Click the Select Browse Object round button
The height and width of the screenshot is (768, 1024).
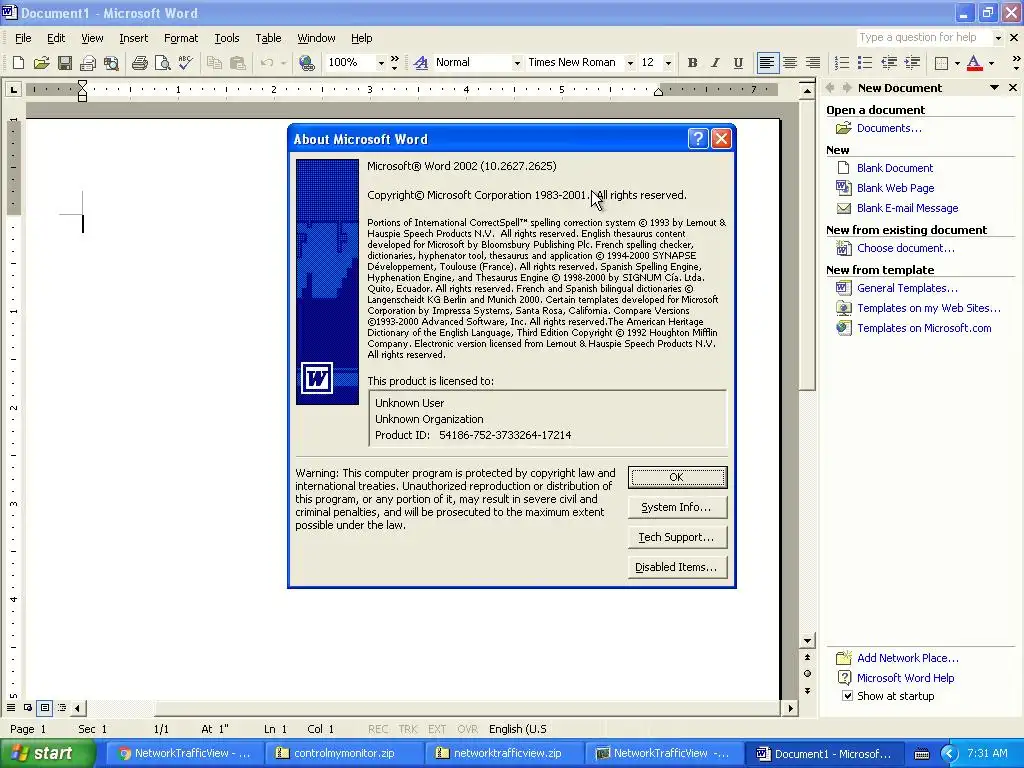pos(807,673)
